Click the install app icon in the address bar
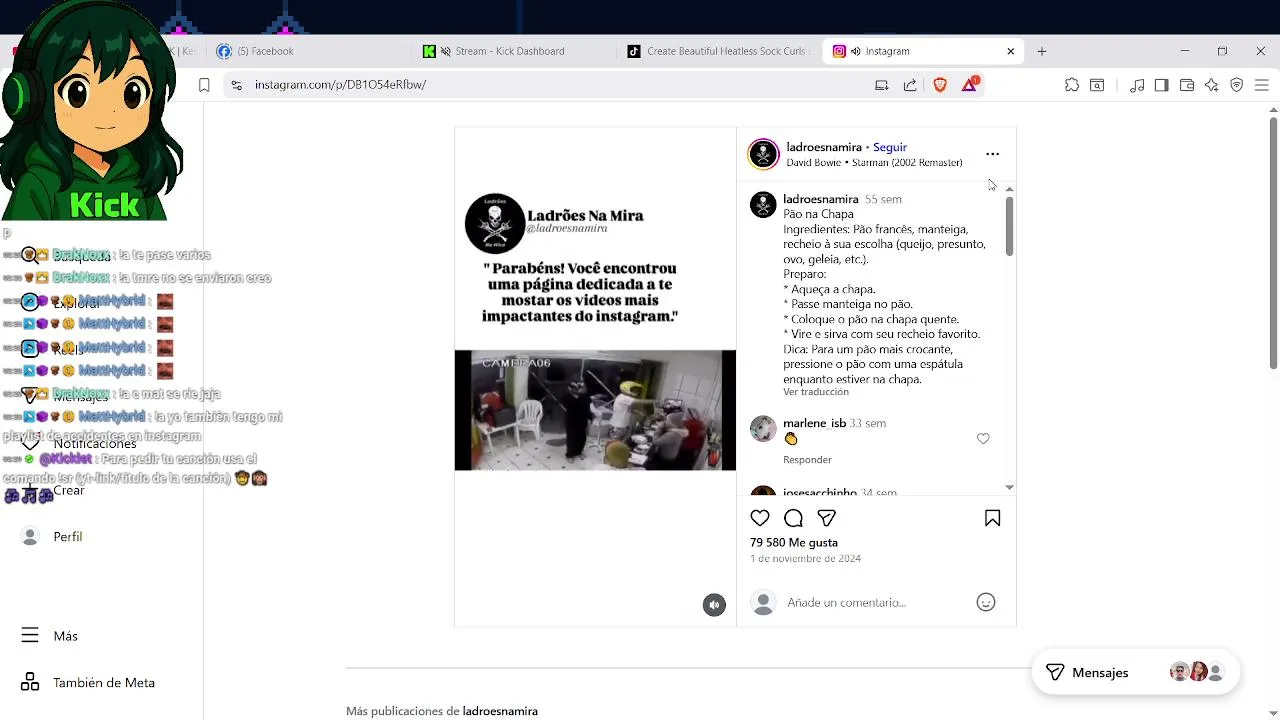This screenshot has height=720, width=1280. click(881, 85)
